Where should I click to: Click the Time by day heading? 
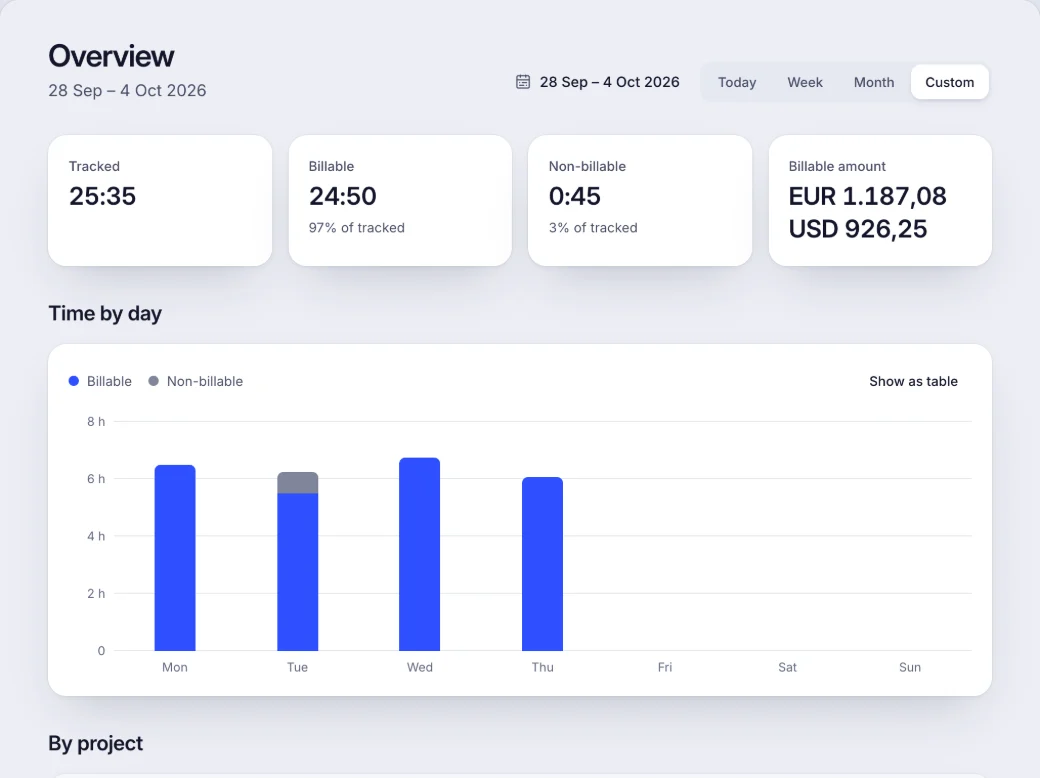(105, 313)
